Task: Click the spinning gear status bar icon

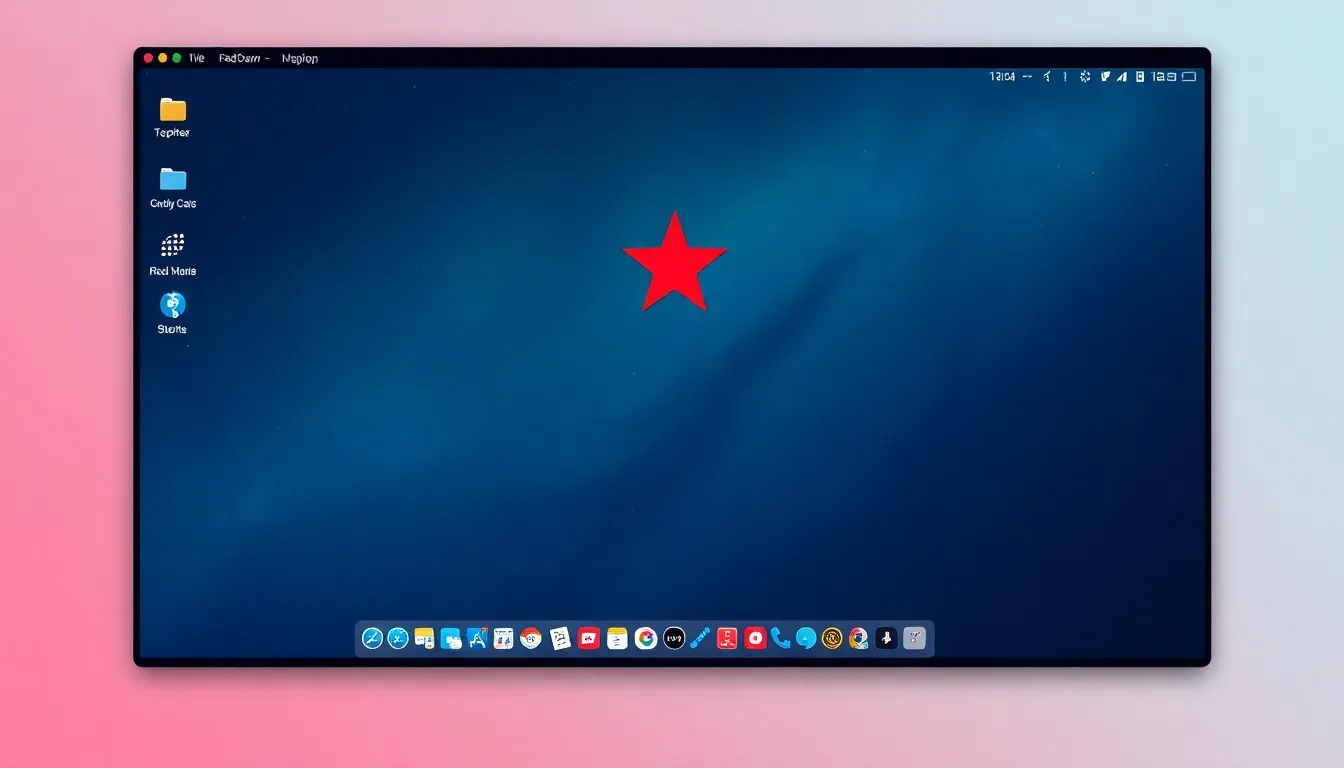Action: click(x=1085, y=77)
